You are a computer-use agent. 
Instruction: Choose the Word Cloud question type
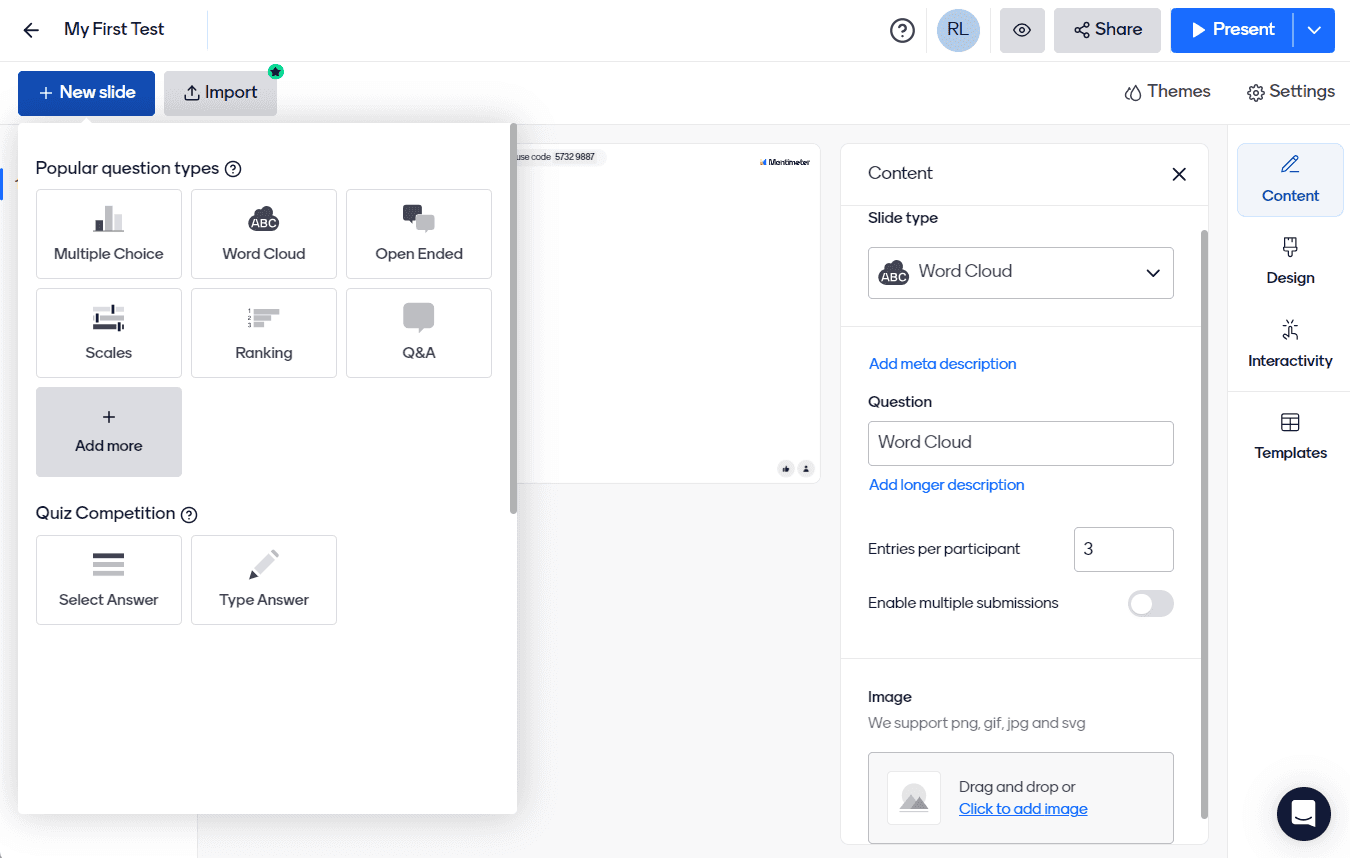[264, 234]
